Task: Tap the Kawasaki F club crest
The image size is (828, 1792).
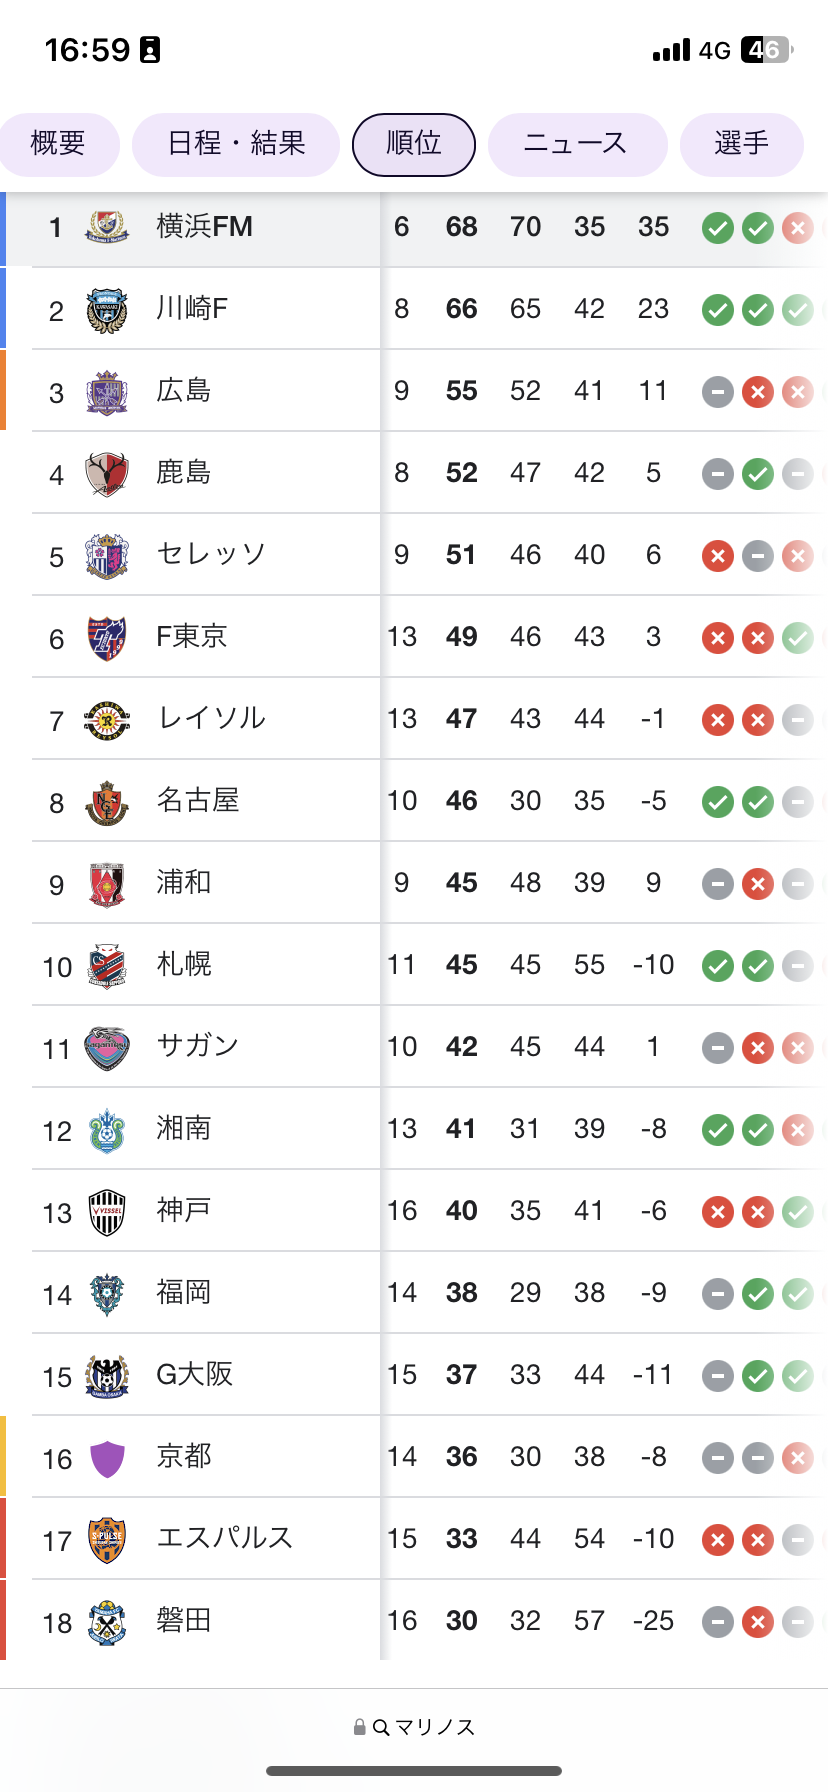Action: tap(107, 310)
